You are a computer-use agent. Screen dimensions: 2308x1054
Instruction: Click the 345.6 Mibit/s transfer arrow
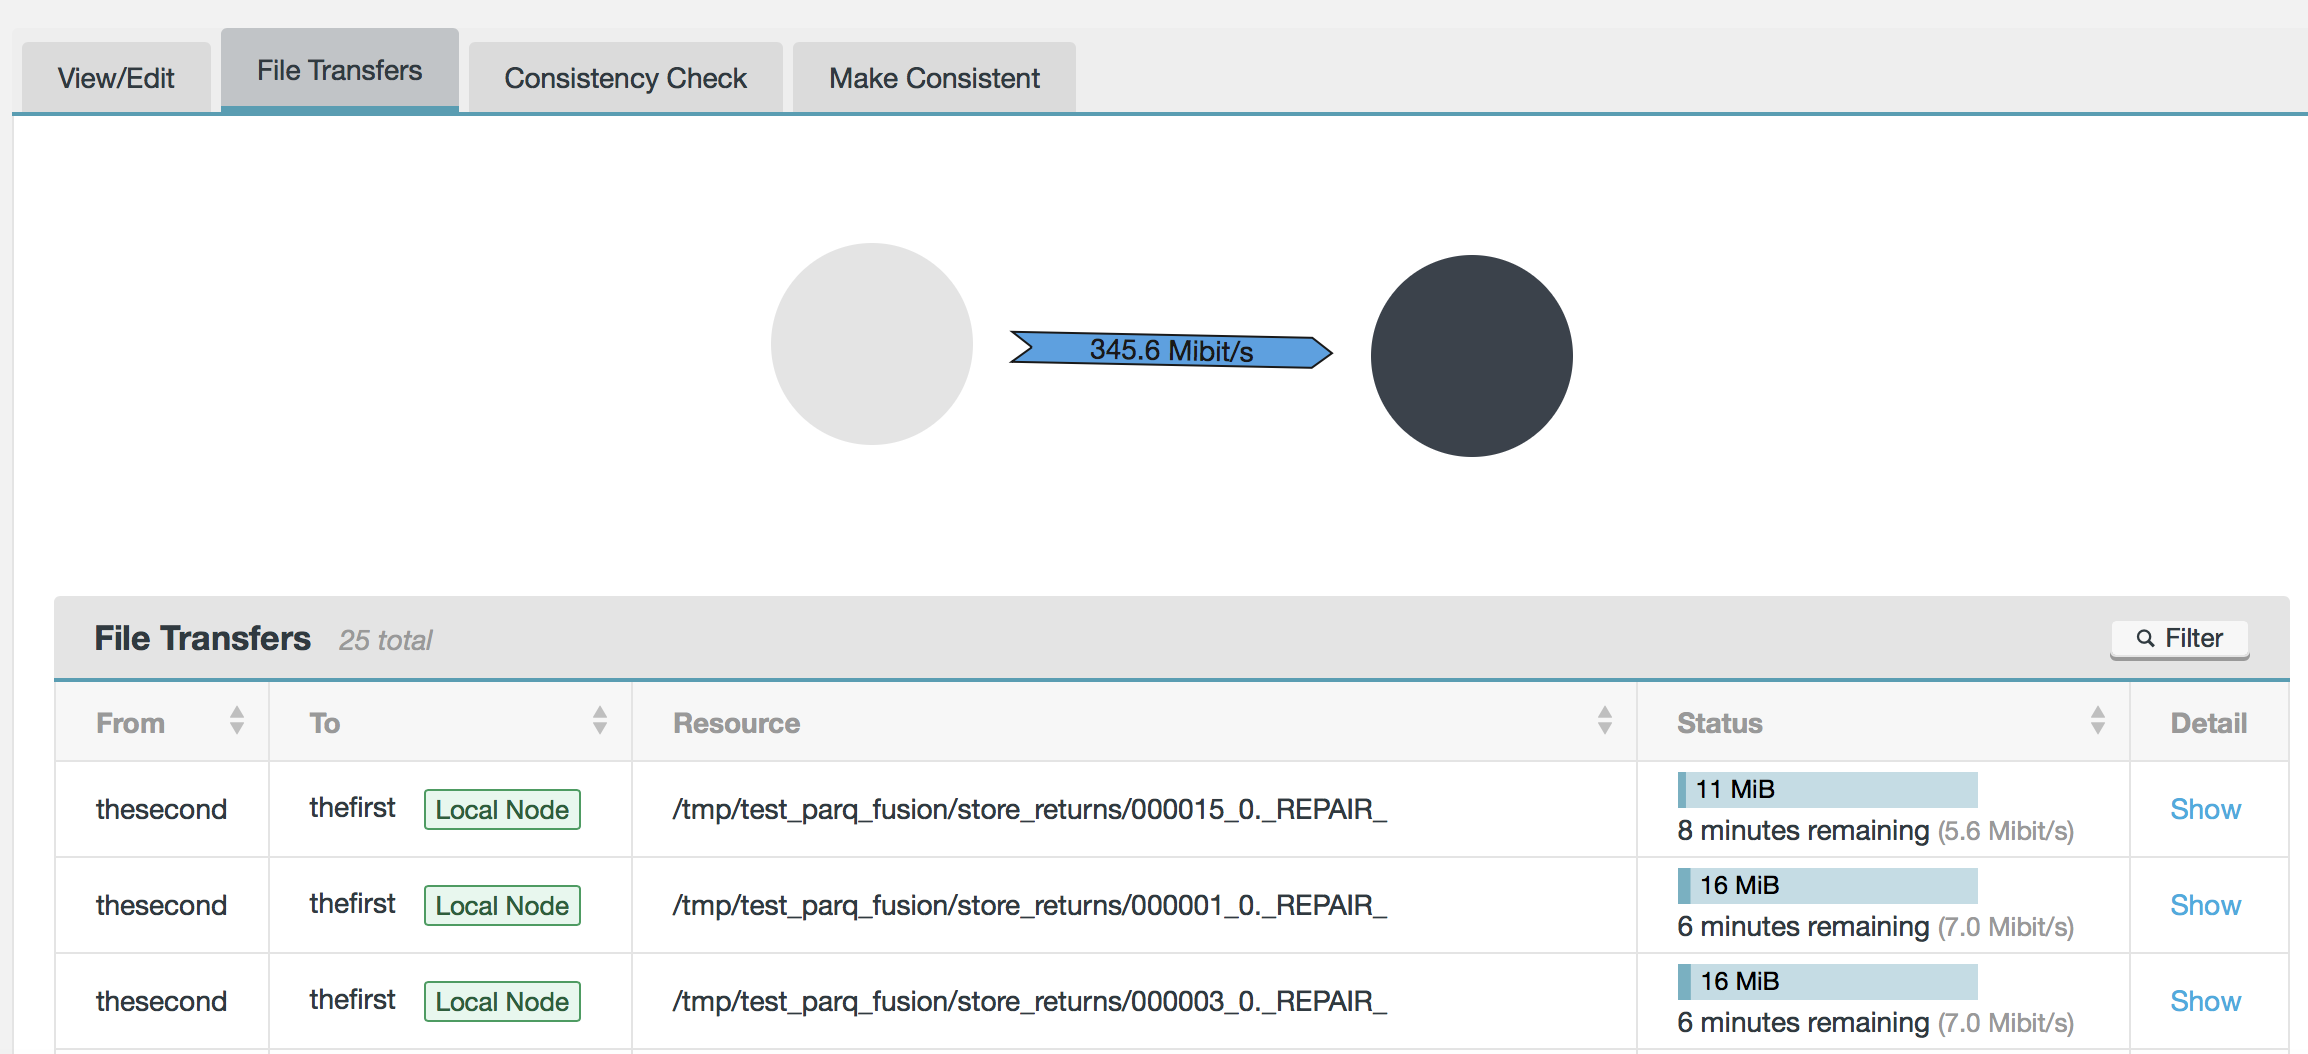pyautogui.click(x=1170, y=350)
